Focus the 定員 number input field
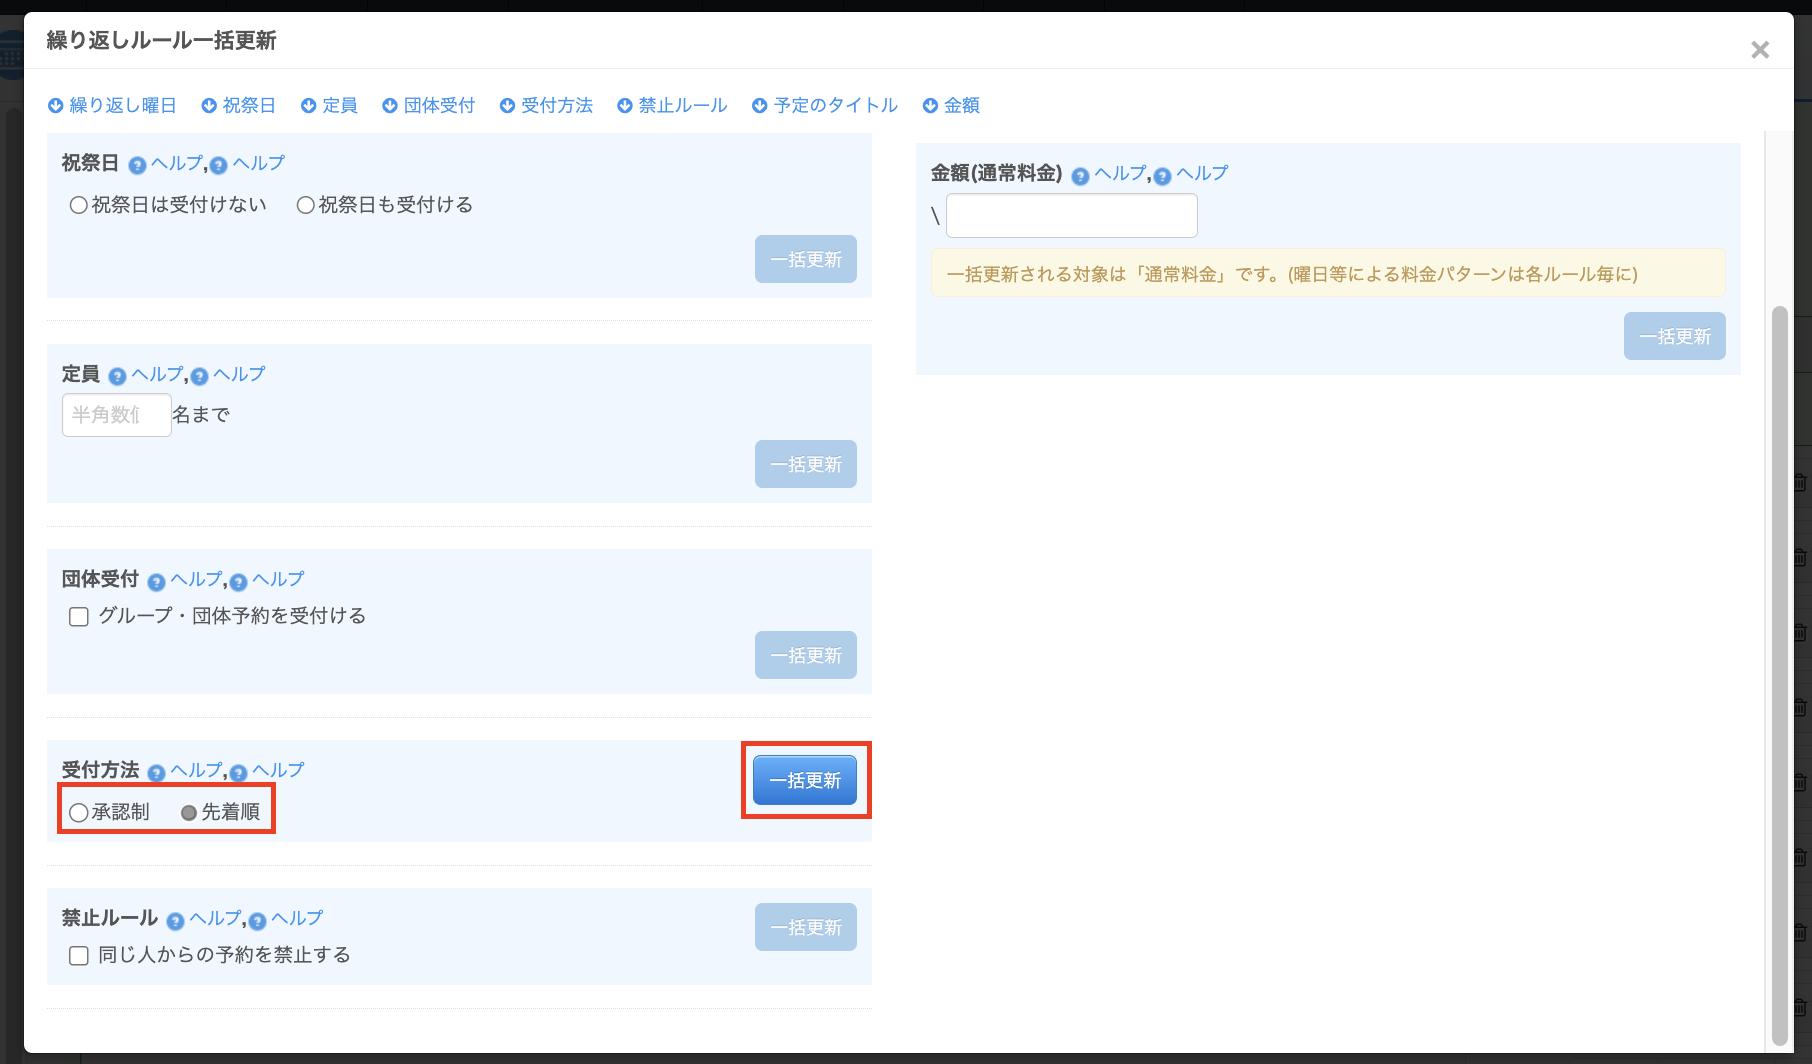This screenshot has height=1064, width=1812. (116, 415)
